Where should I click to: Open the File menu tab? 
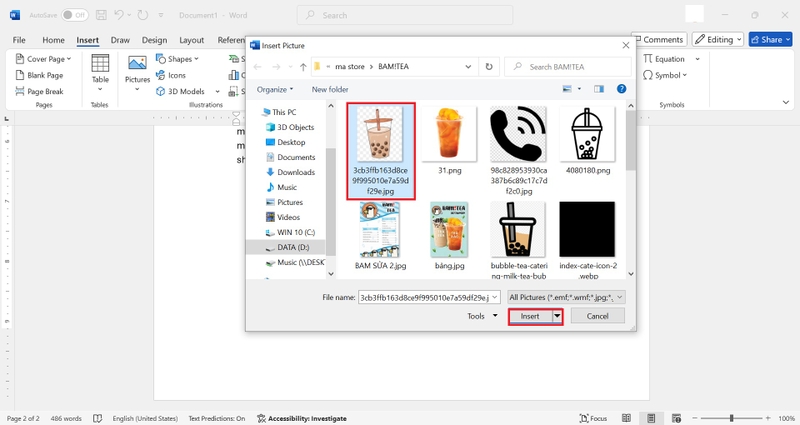pos(19,40)
